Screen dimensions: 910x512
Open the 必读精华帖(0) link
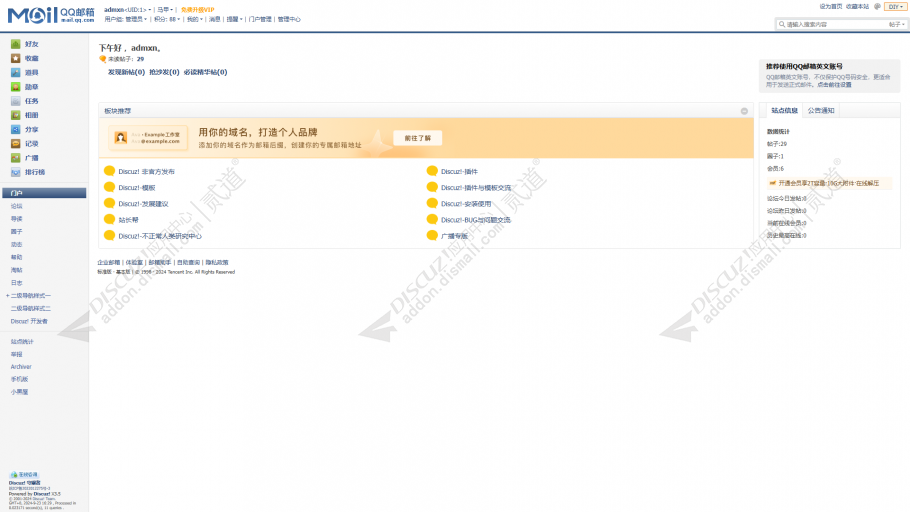coord(205,72)
